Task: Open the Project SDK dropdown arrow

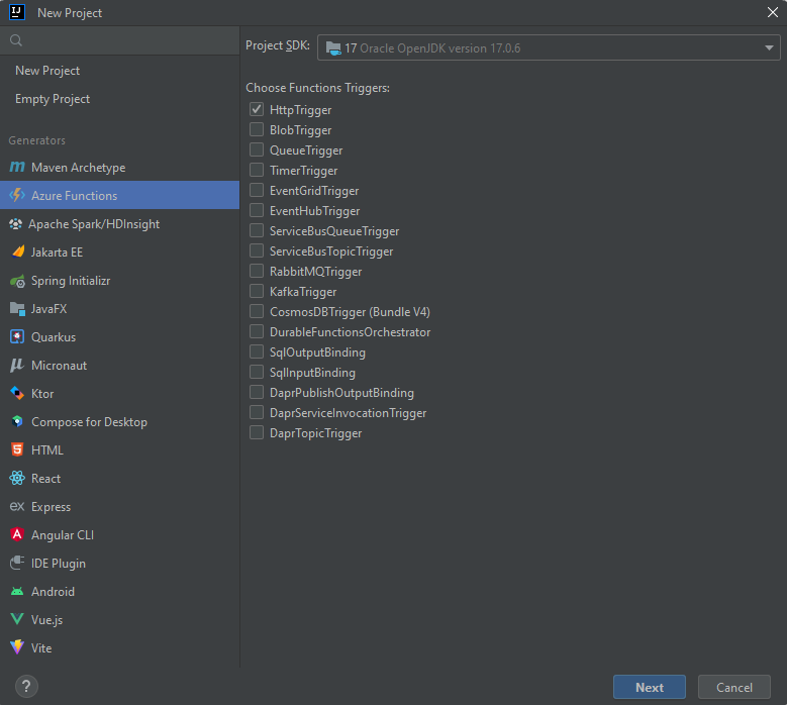Action: (x=769, y=48)
